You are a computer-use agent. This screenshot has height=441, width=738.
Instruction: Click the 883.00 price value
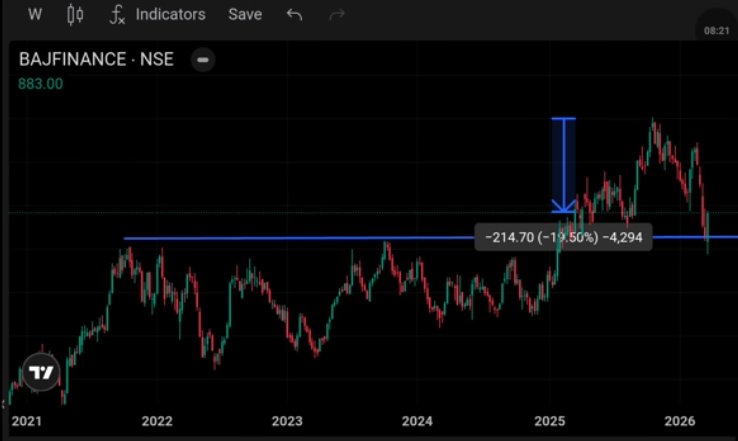(x=40, y=84)
